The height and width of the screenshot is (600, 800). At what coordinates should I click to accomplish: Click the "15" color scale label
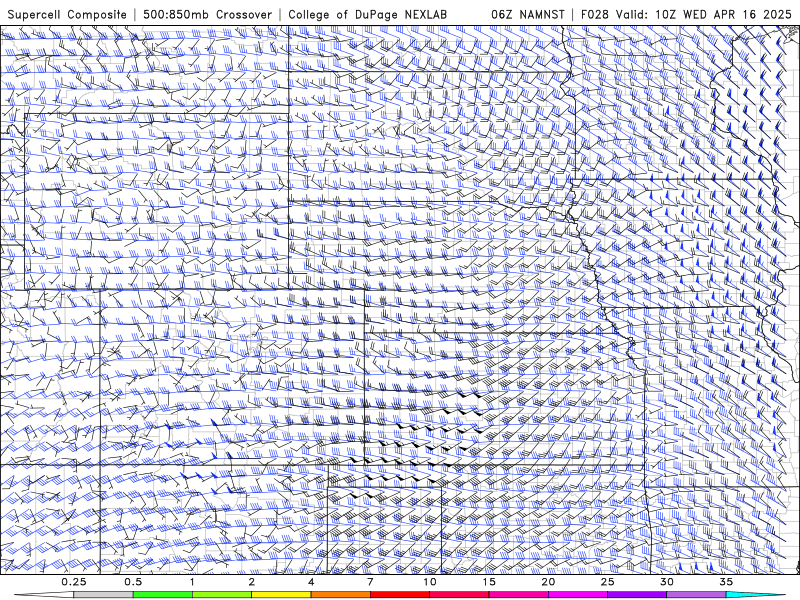(489, 582)
